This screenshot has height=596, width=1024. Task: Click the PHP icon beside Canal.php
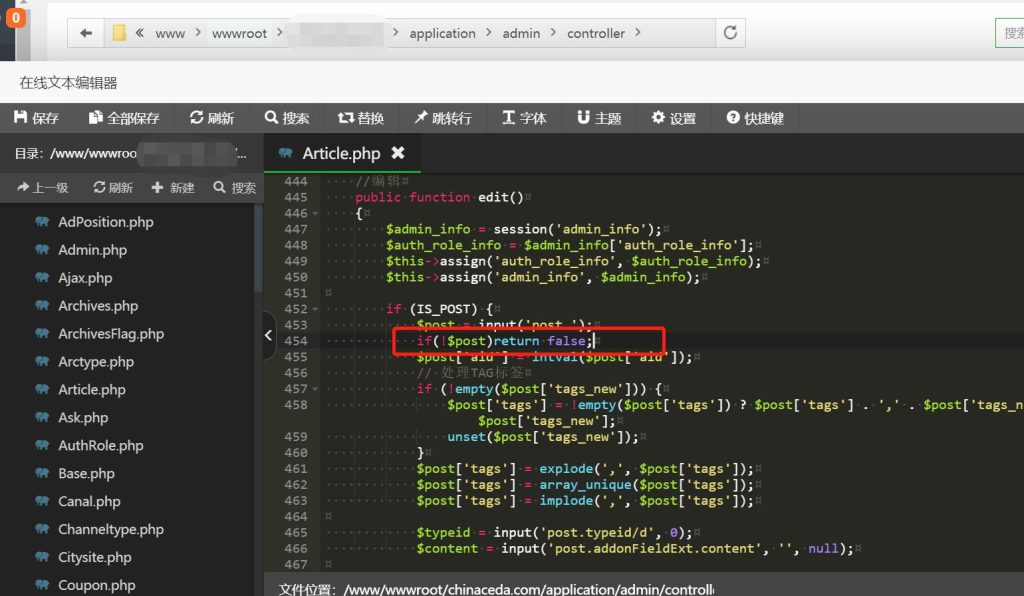42,501
